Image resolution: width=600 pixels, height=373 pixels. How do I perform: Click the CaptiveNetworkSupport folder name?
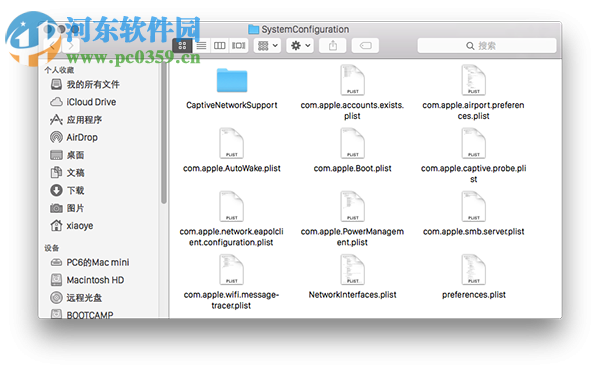232,105
